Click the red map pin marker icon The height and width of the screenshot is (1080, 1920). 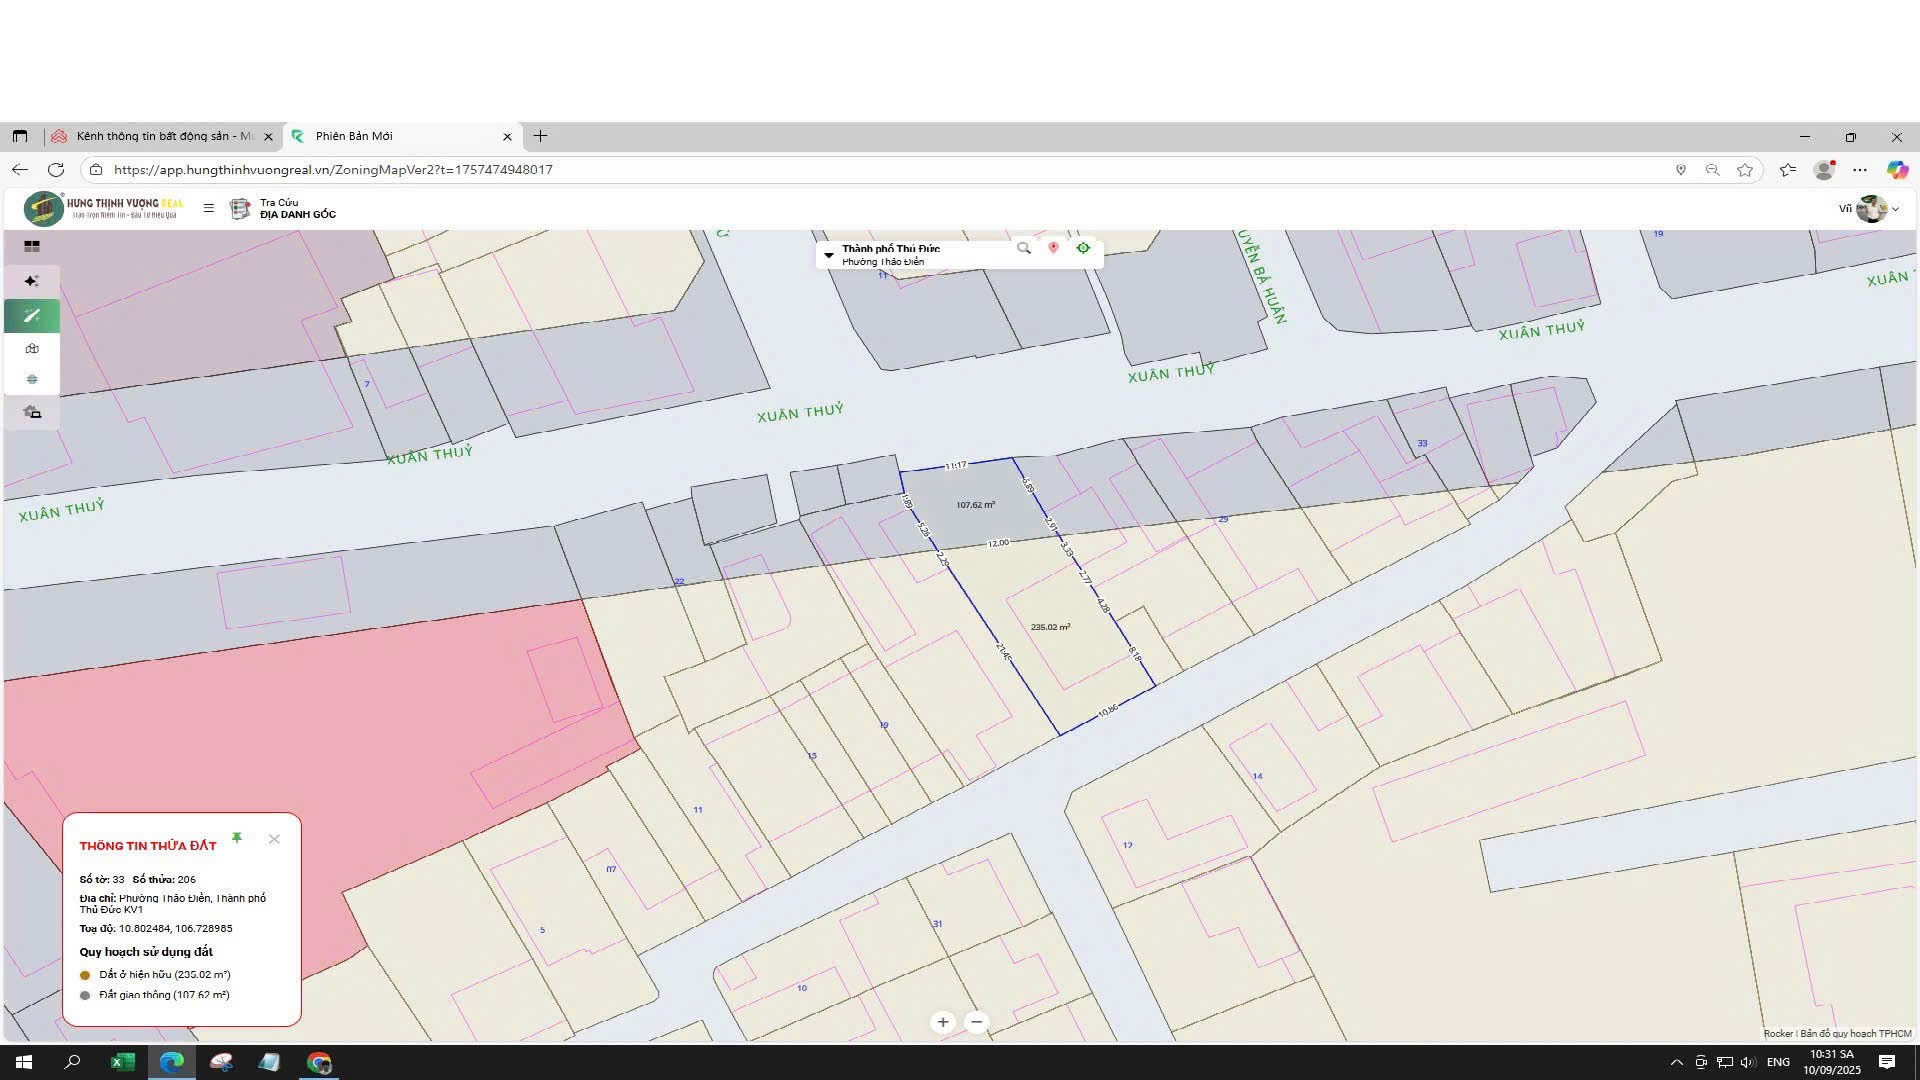pos(1053,248)
